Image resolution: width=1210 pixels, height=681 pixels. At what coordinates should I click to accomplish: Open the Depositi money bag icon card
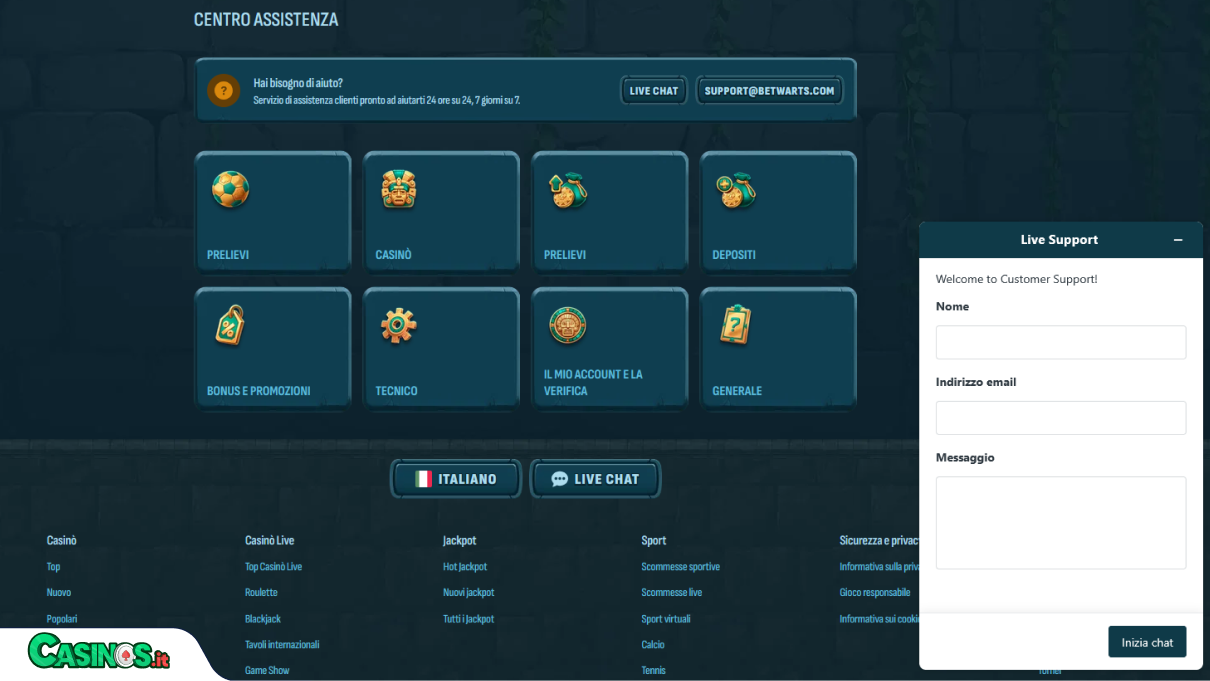pos(778,212)
